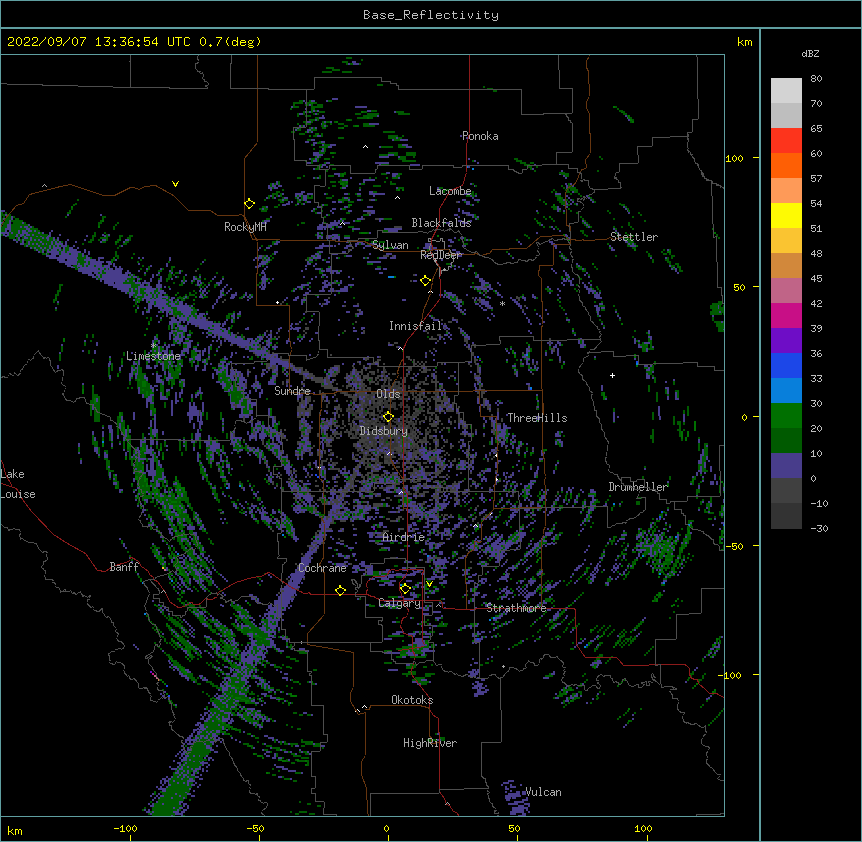Select the Stettler label
This screenshot has width=862, height=842.
point(634,237)
